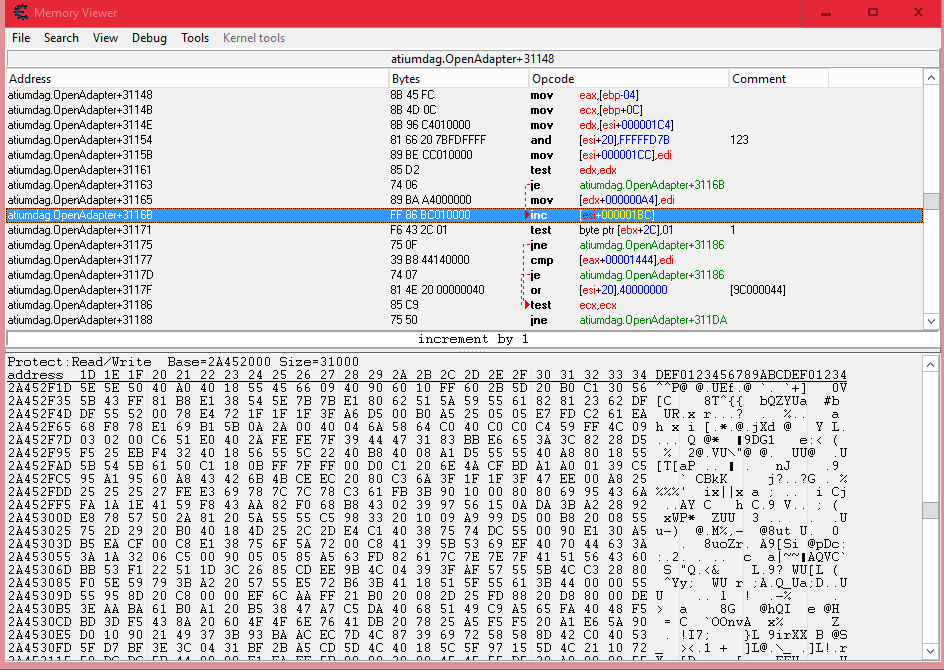Viewport: 944px width, 670px height.
Task: Select row atiumdag.OpenAdapter+31148
Action: pyautogui.click(x=464, y=95)
